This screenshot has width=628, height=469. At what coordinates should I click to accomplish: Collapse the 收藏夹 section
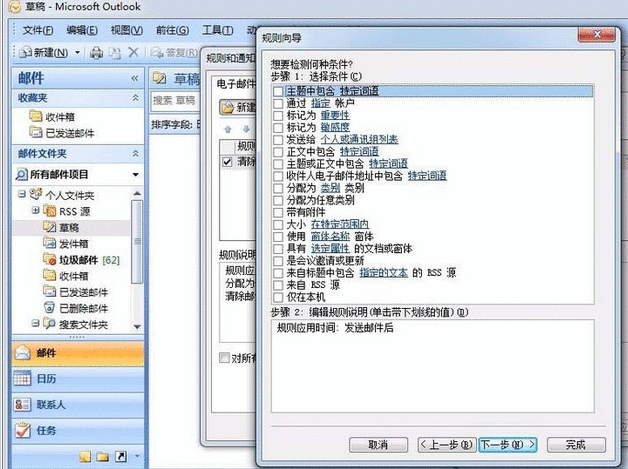pos(136,97)
